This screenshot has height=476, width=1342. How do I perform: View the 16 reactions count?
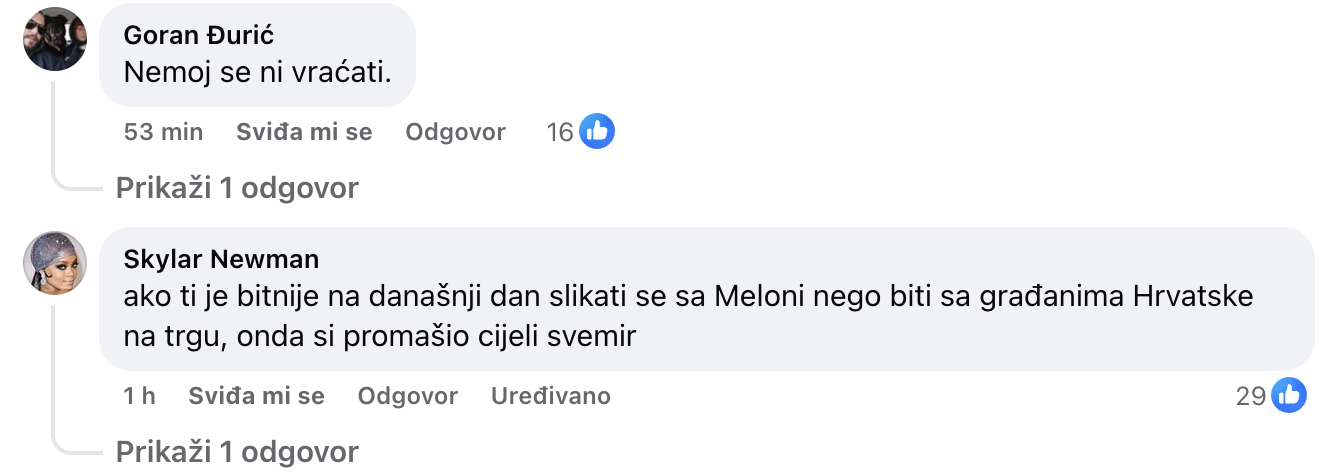click(560, 132)
